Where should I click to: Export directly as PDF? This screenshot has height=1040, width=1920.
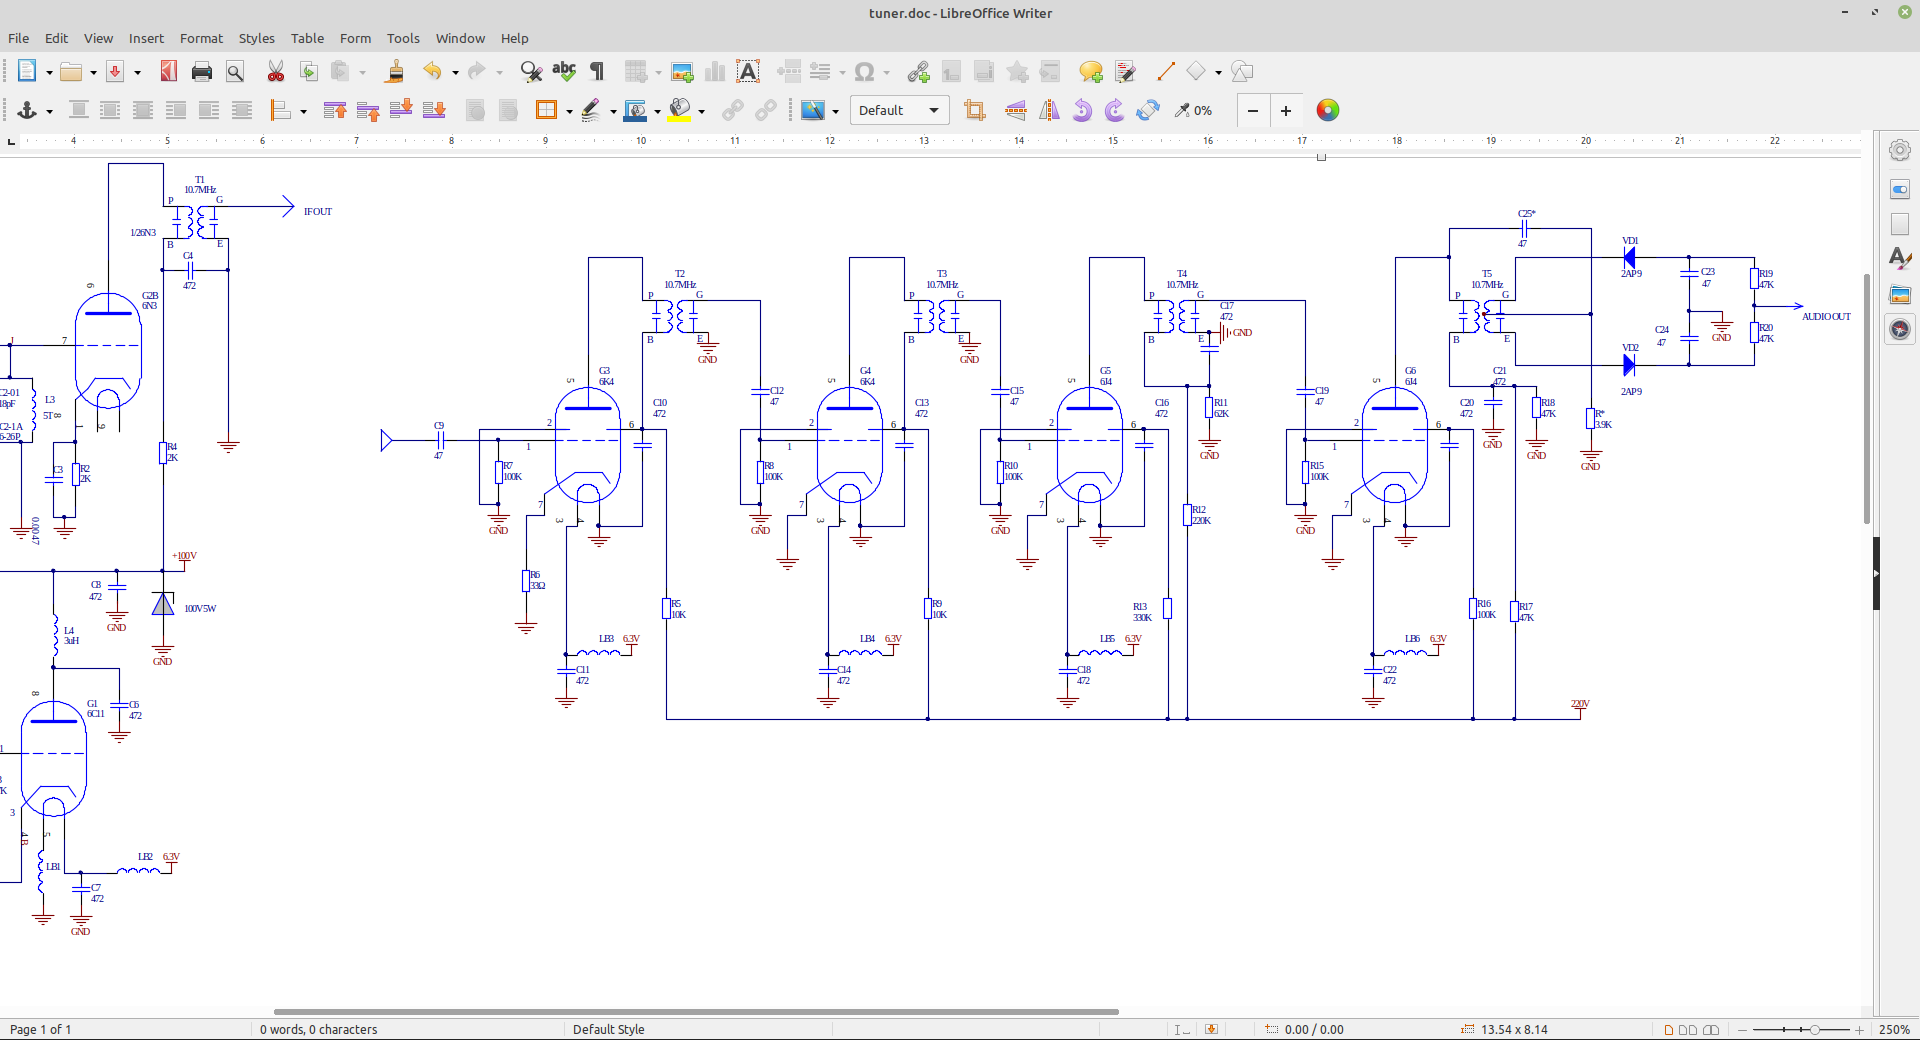tap(115, 71)
